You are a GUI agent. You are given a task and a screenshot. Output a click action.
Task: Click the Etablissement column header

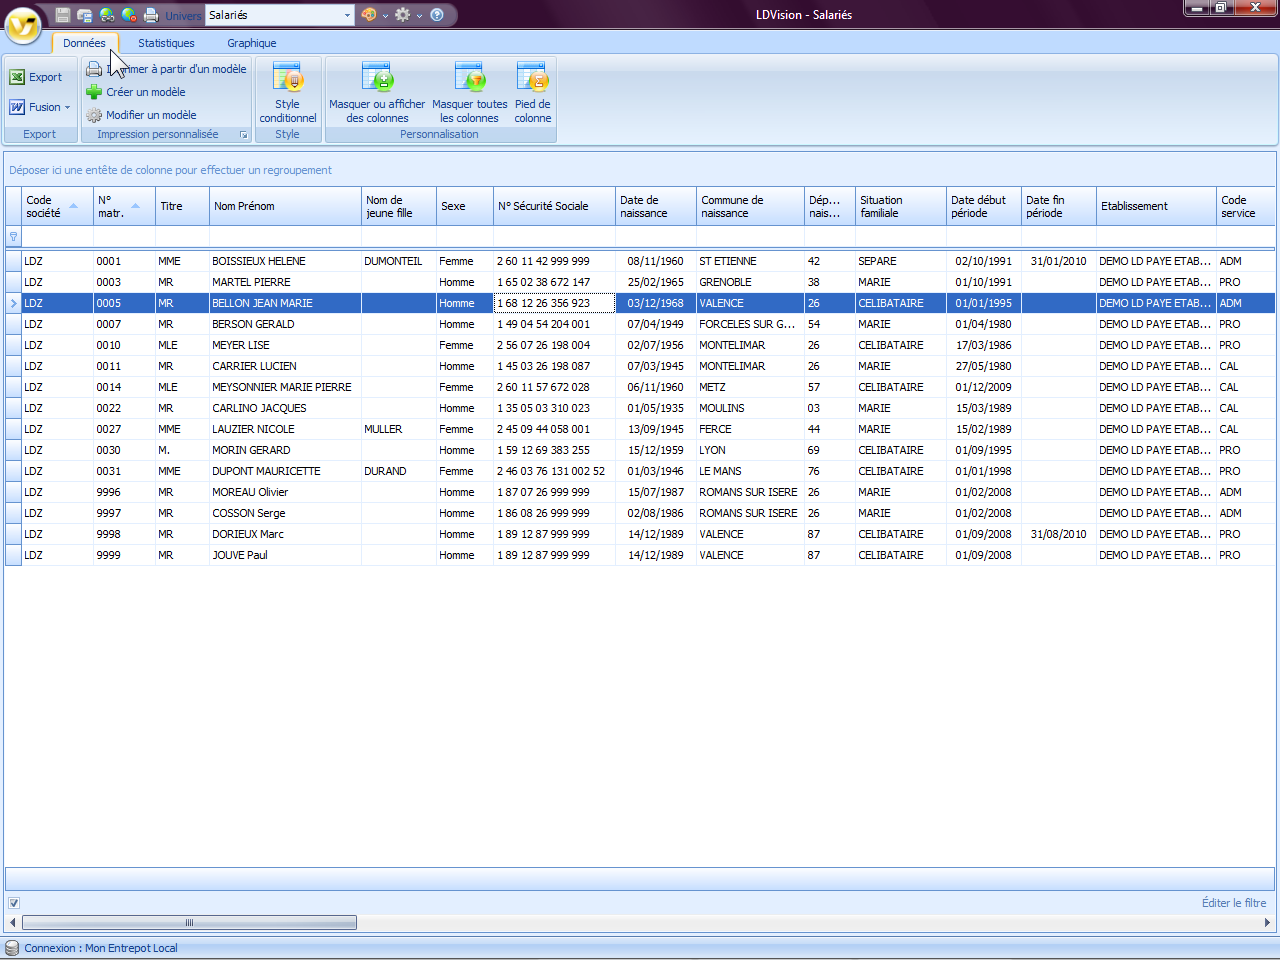coord(1157,206)
